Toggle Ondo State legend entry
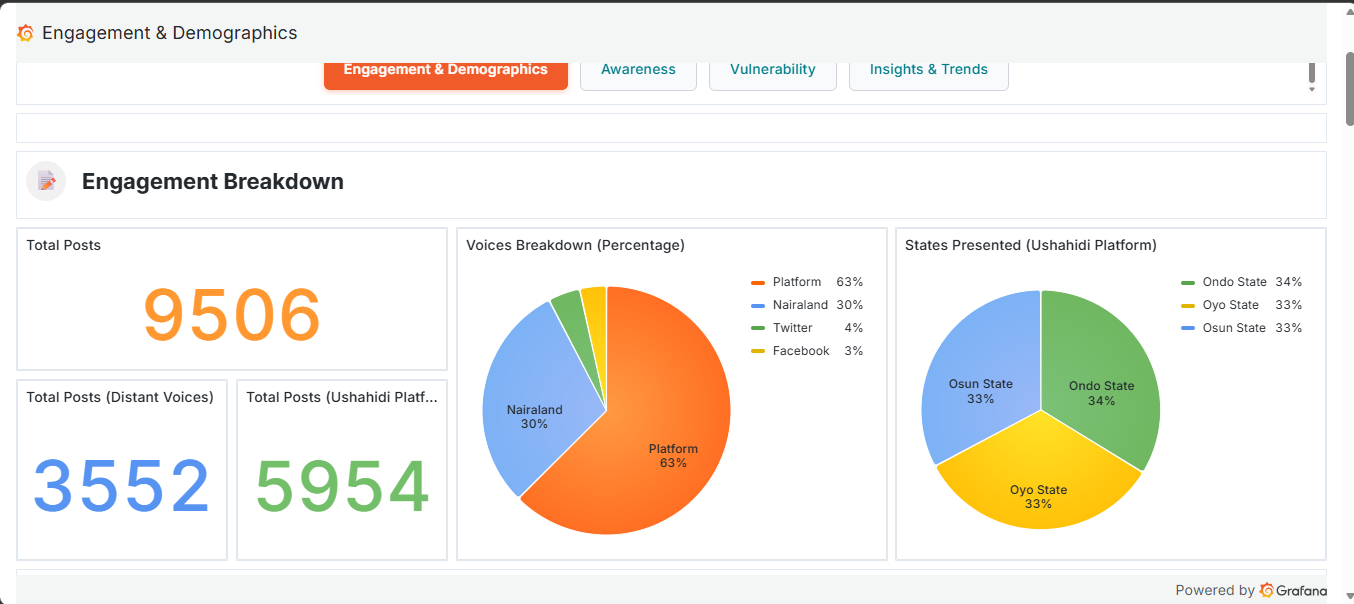The width and height of the screenshot is (1354, 604). point(1234,282)
